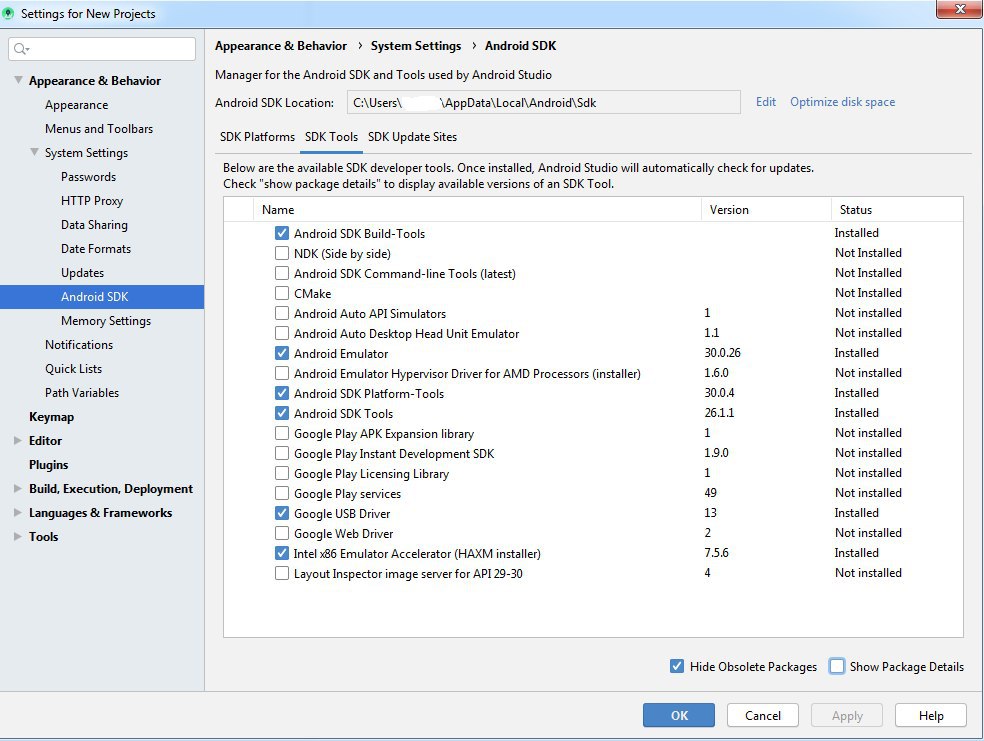
Task: Click the OK button
Action: pos(678,715)
